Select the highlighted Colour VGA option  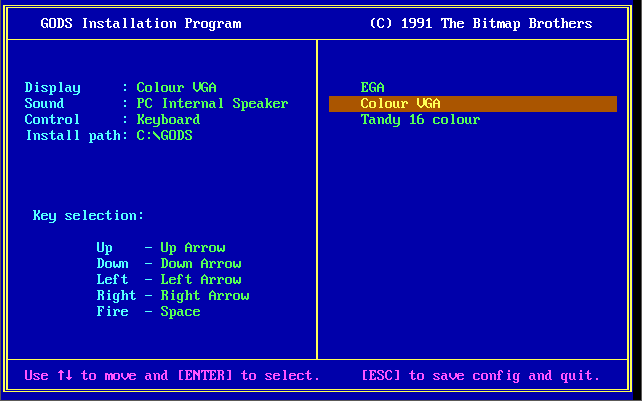click(400, 104)
